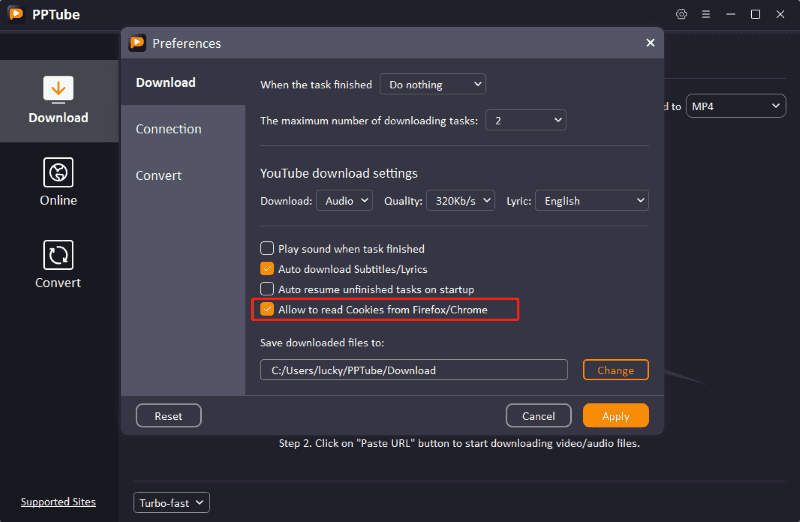The height and width of the screenshot is (522, 800).
Task: Click the YouTube download settings heading
Action: pos(339,173)
